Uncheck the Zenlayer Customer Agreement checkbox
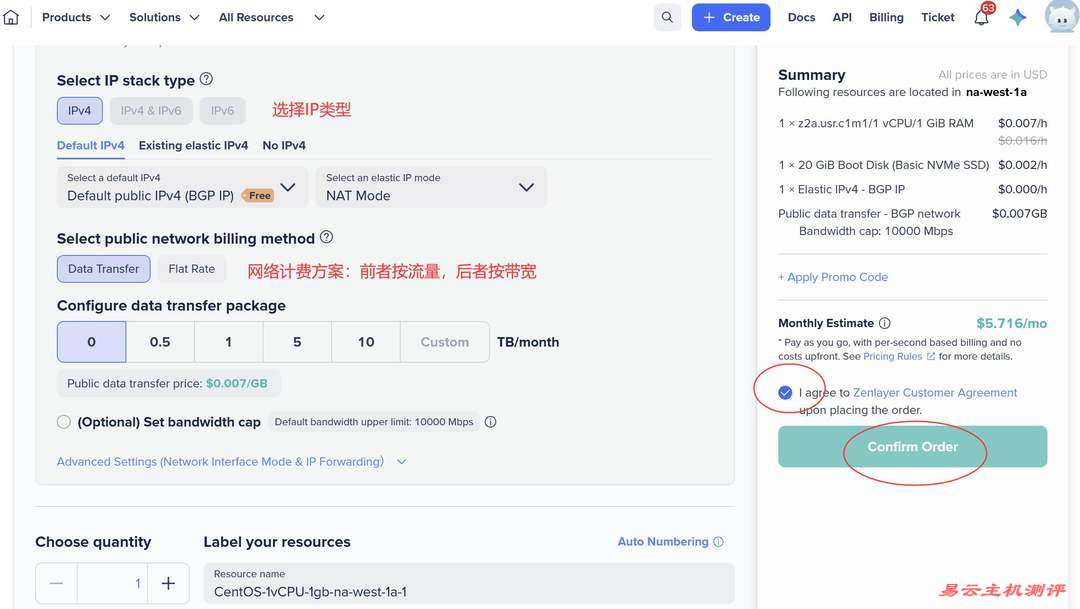The width and height of the screenshot is (1080, 609). point(783,390)
